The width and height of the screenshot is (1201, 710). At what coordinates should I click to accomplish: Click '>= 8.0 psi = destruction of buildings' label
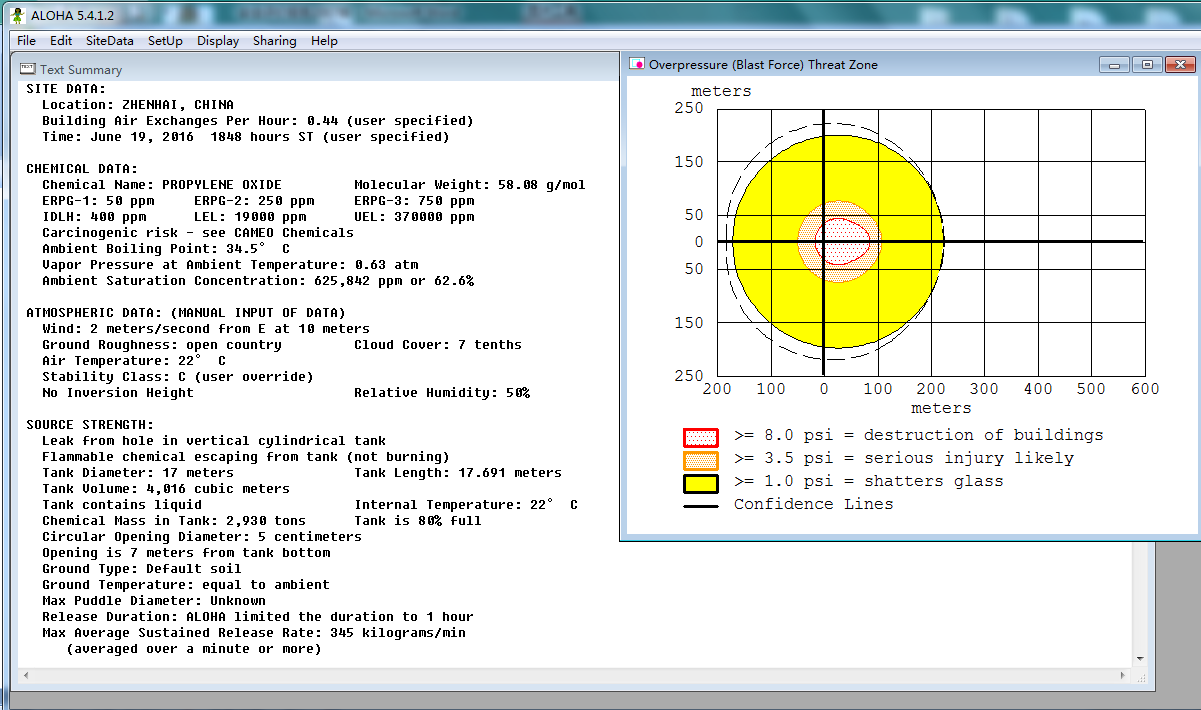pyautogui.click(x=919, y=435)
